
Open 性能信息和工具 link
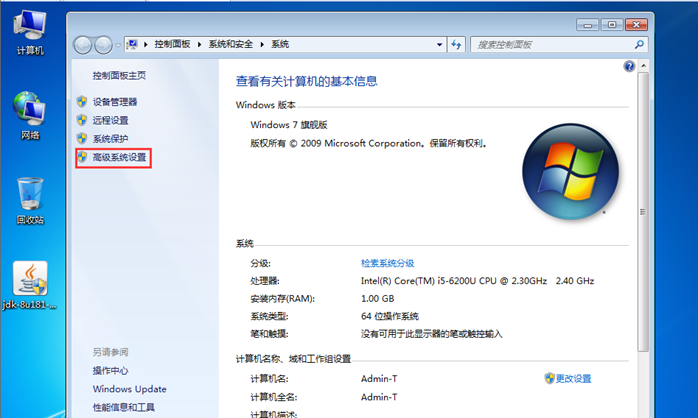click(x=124, y=407)
